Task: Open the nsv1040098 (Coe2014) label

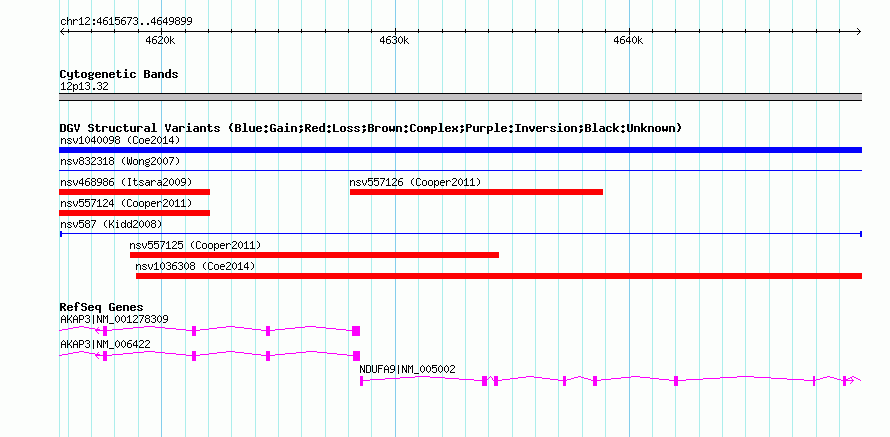Action: click(x=120, y=140)
